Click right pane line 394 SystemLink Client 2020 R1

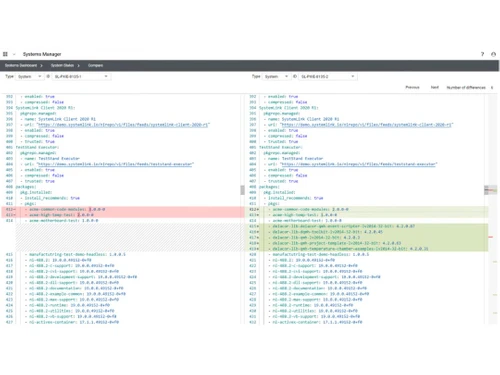(x=289, y=108)
